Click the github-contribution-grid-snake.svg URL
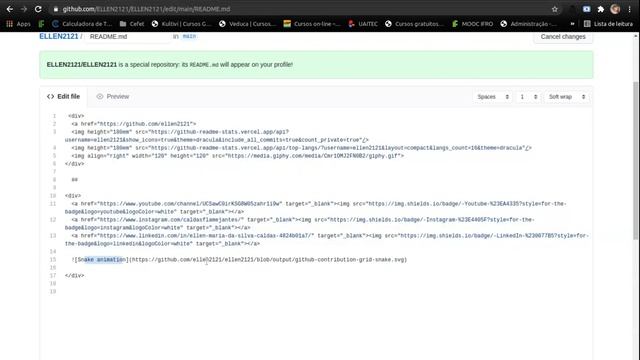Viewport: 640px width, 360px height. tap(268, 260)
